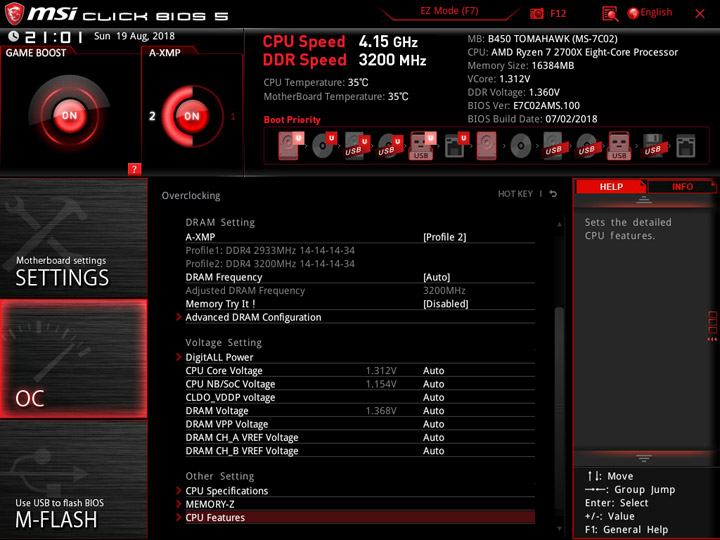Open the SETTINGS motherboard section

pos(73,238)
